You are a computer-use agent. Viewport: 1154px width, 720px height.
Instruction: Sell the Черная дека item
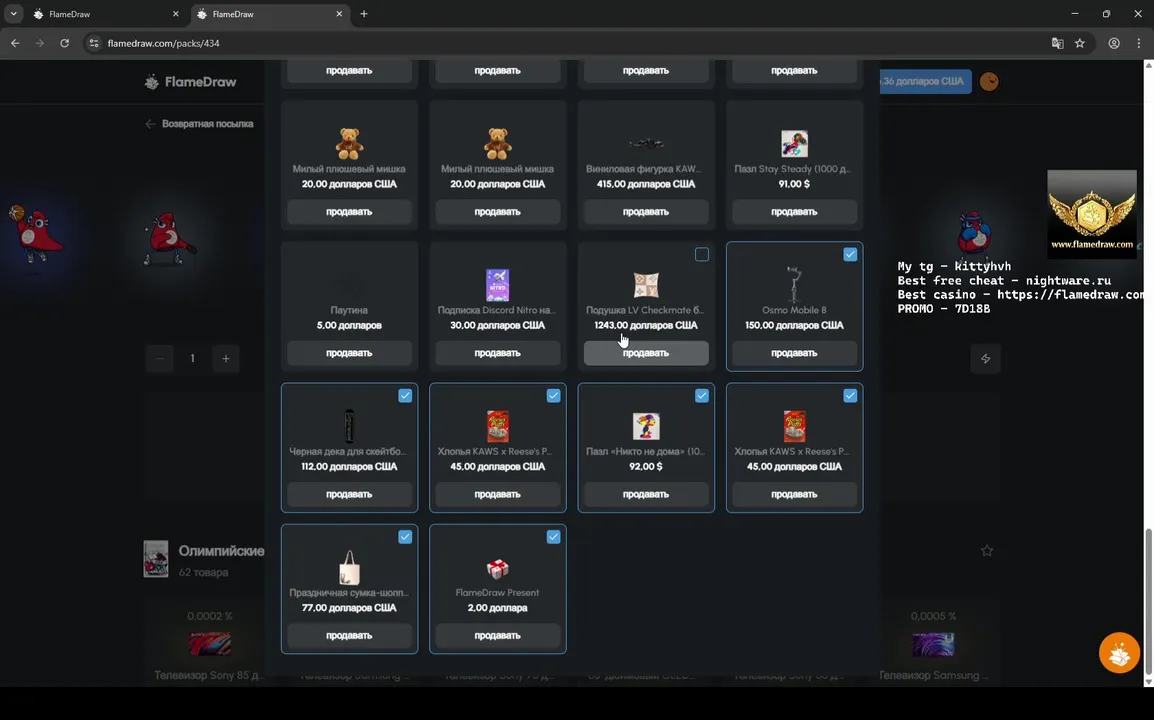point(349,494)
